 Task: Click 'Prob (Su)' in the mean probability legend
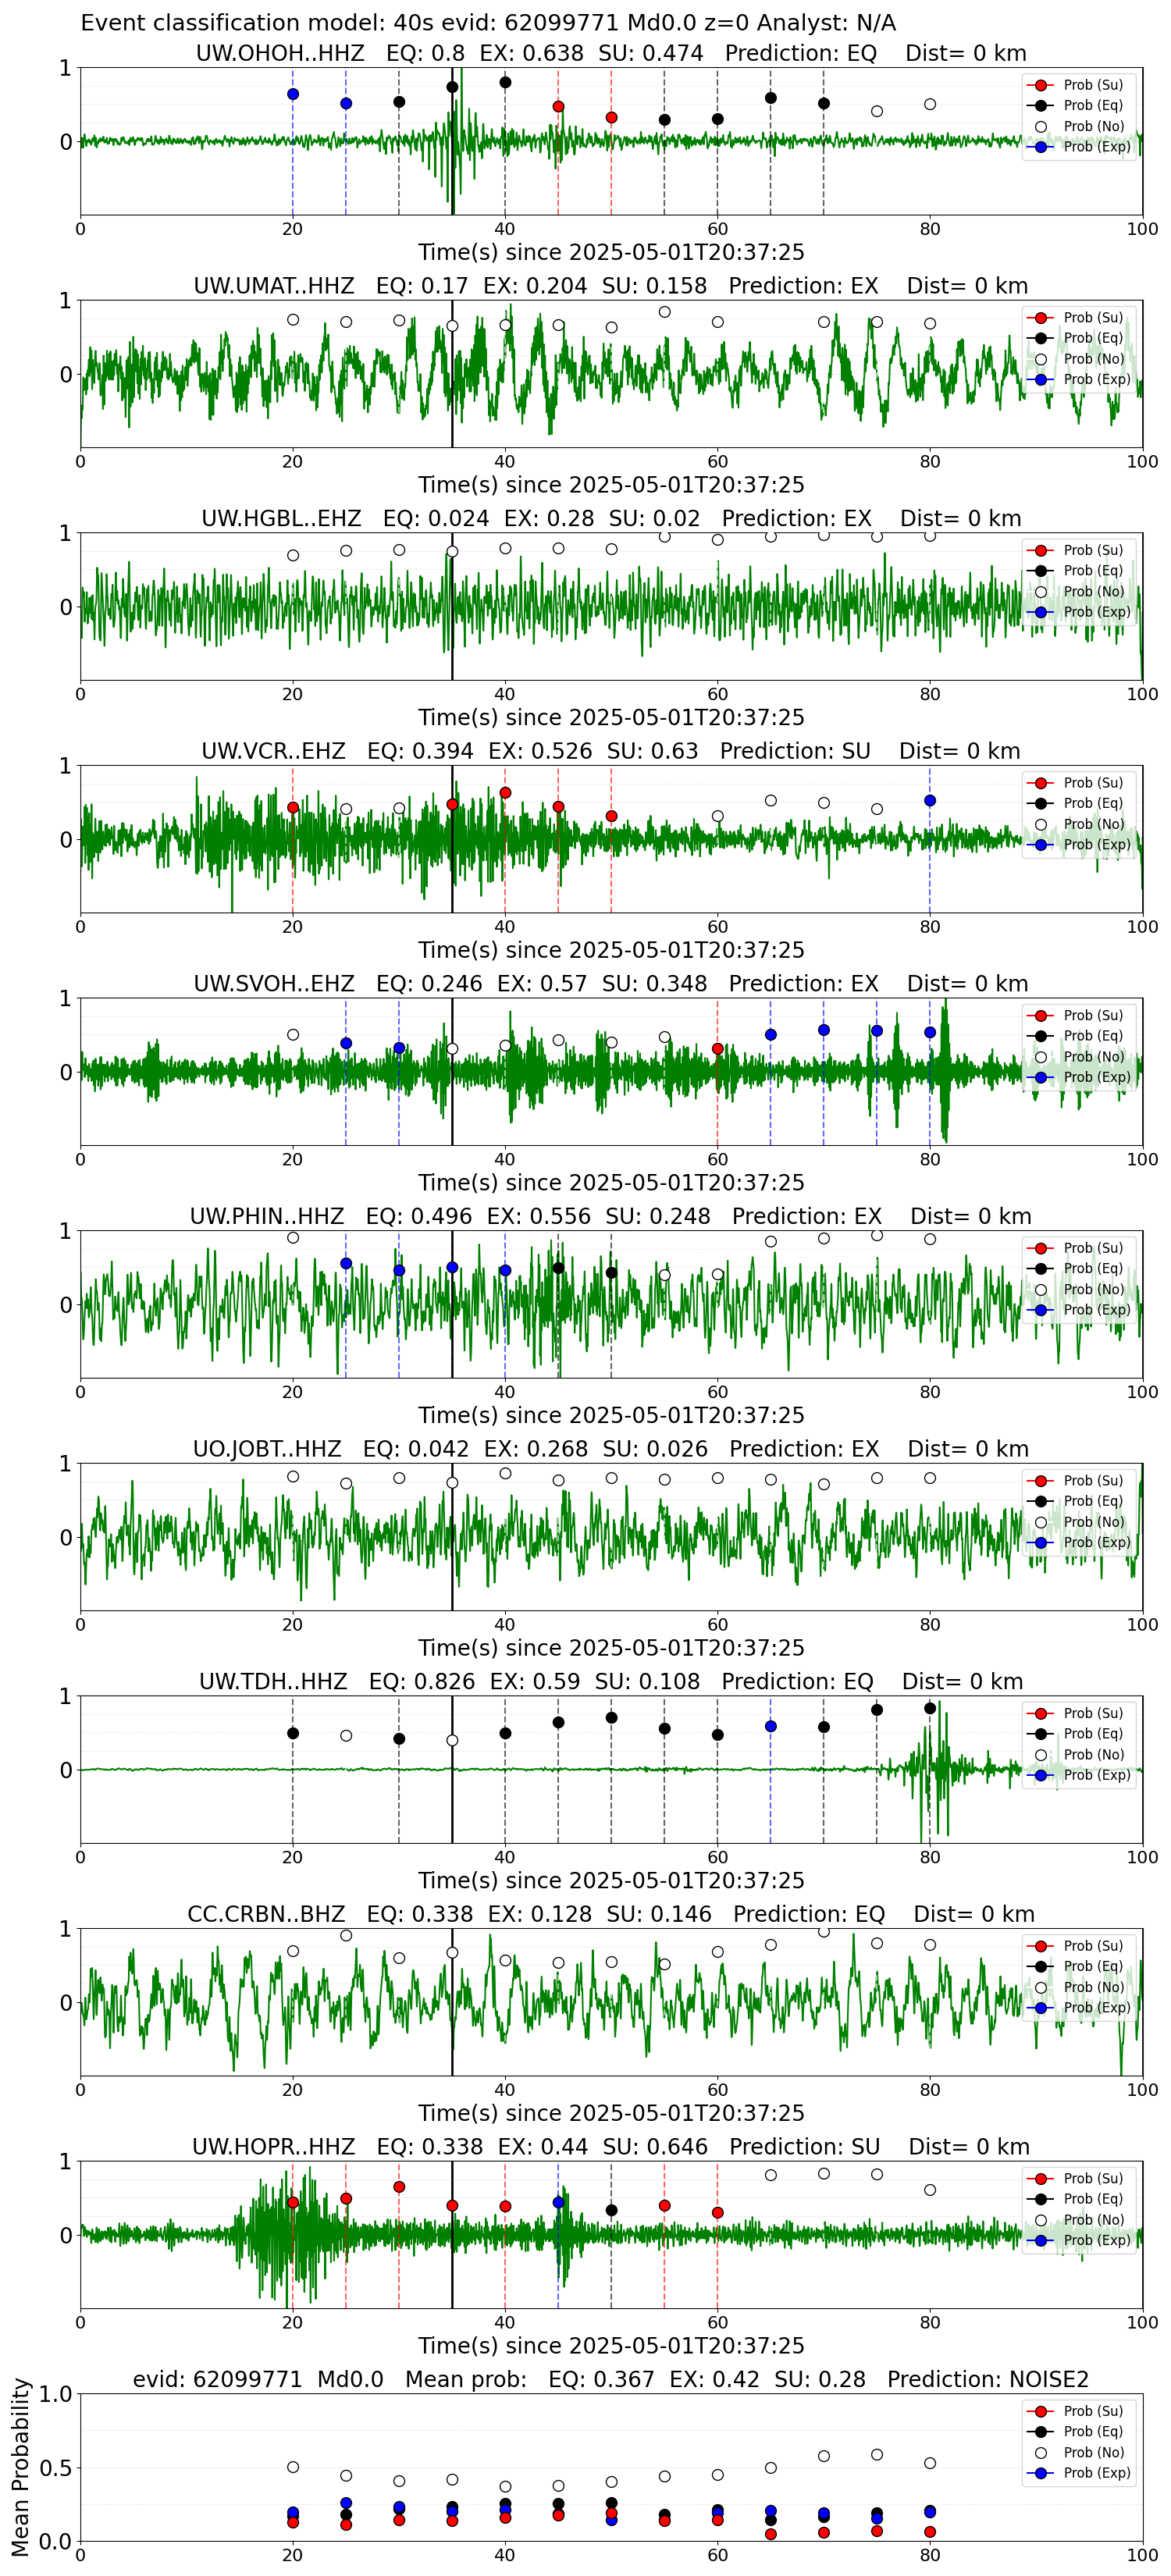coord(1093,2411)
